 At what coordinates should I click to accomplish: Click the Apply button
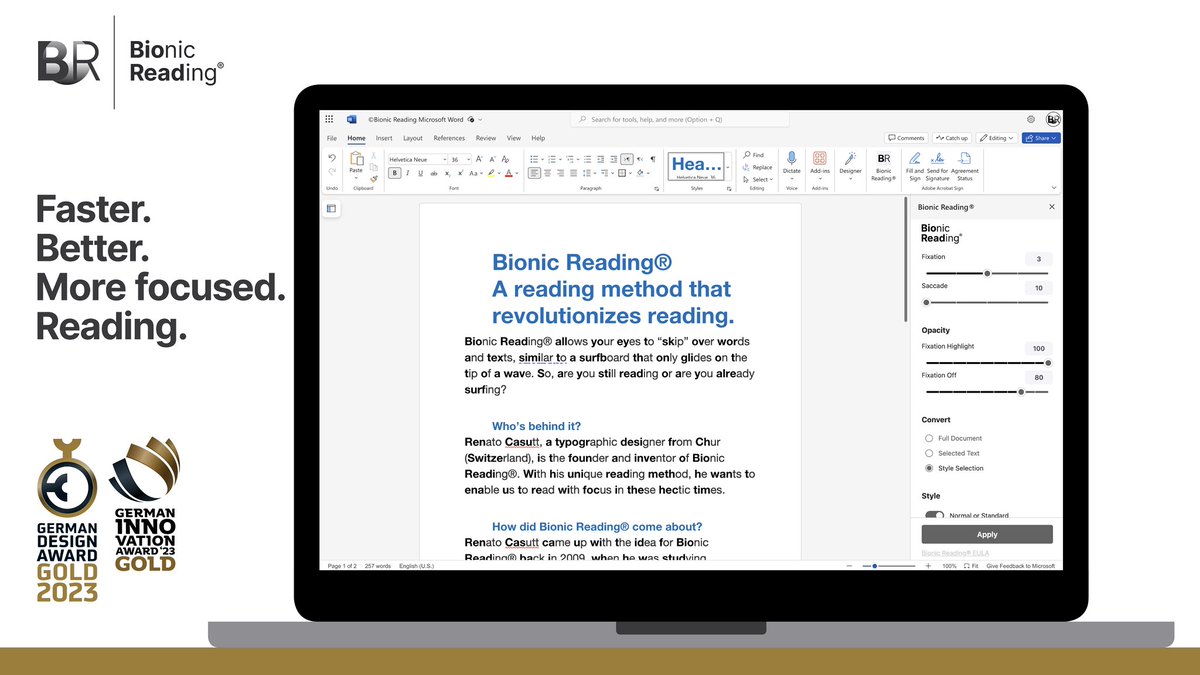click(987, 534)
